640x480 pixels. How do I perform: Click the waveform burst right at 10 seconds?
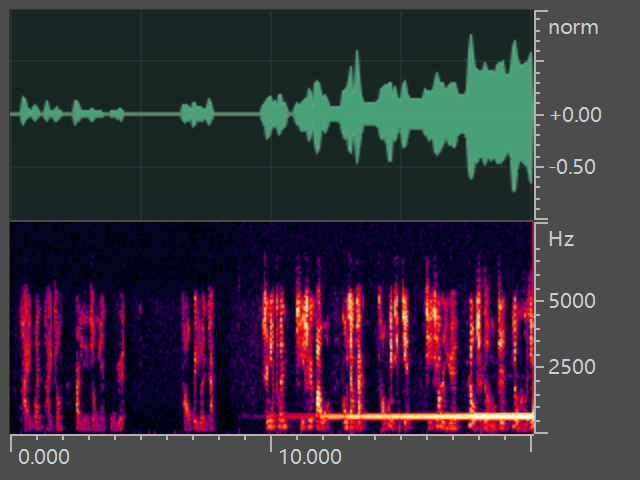click(273, 116)
